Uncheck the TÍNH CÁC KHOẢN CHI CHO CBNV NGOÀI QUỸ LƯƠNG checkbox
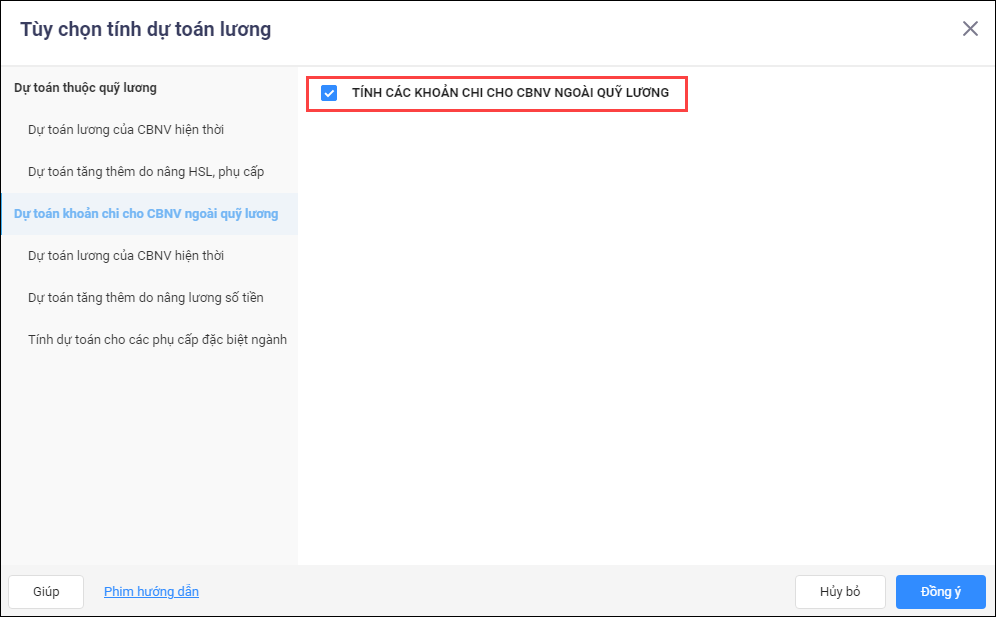Screen dimensions: 996x617 tap(329, 93)
